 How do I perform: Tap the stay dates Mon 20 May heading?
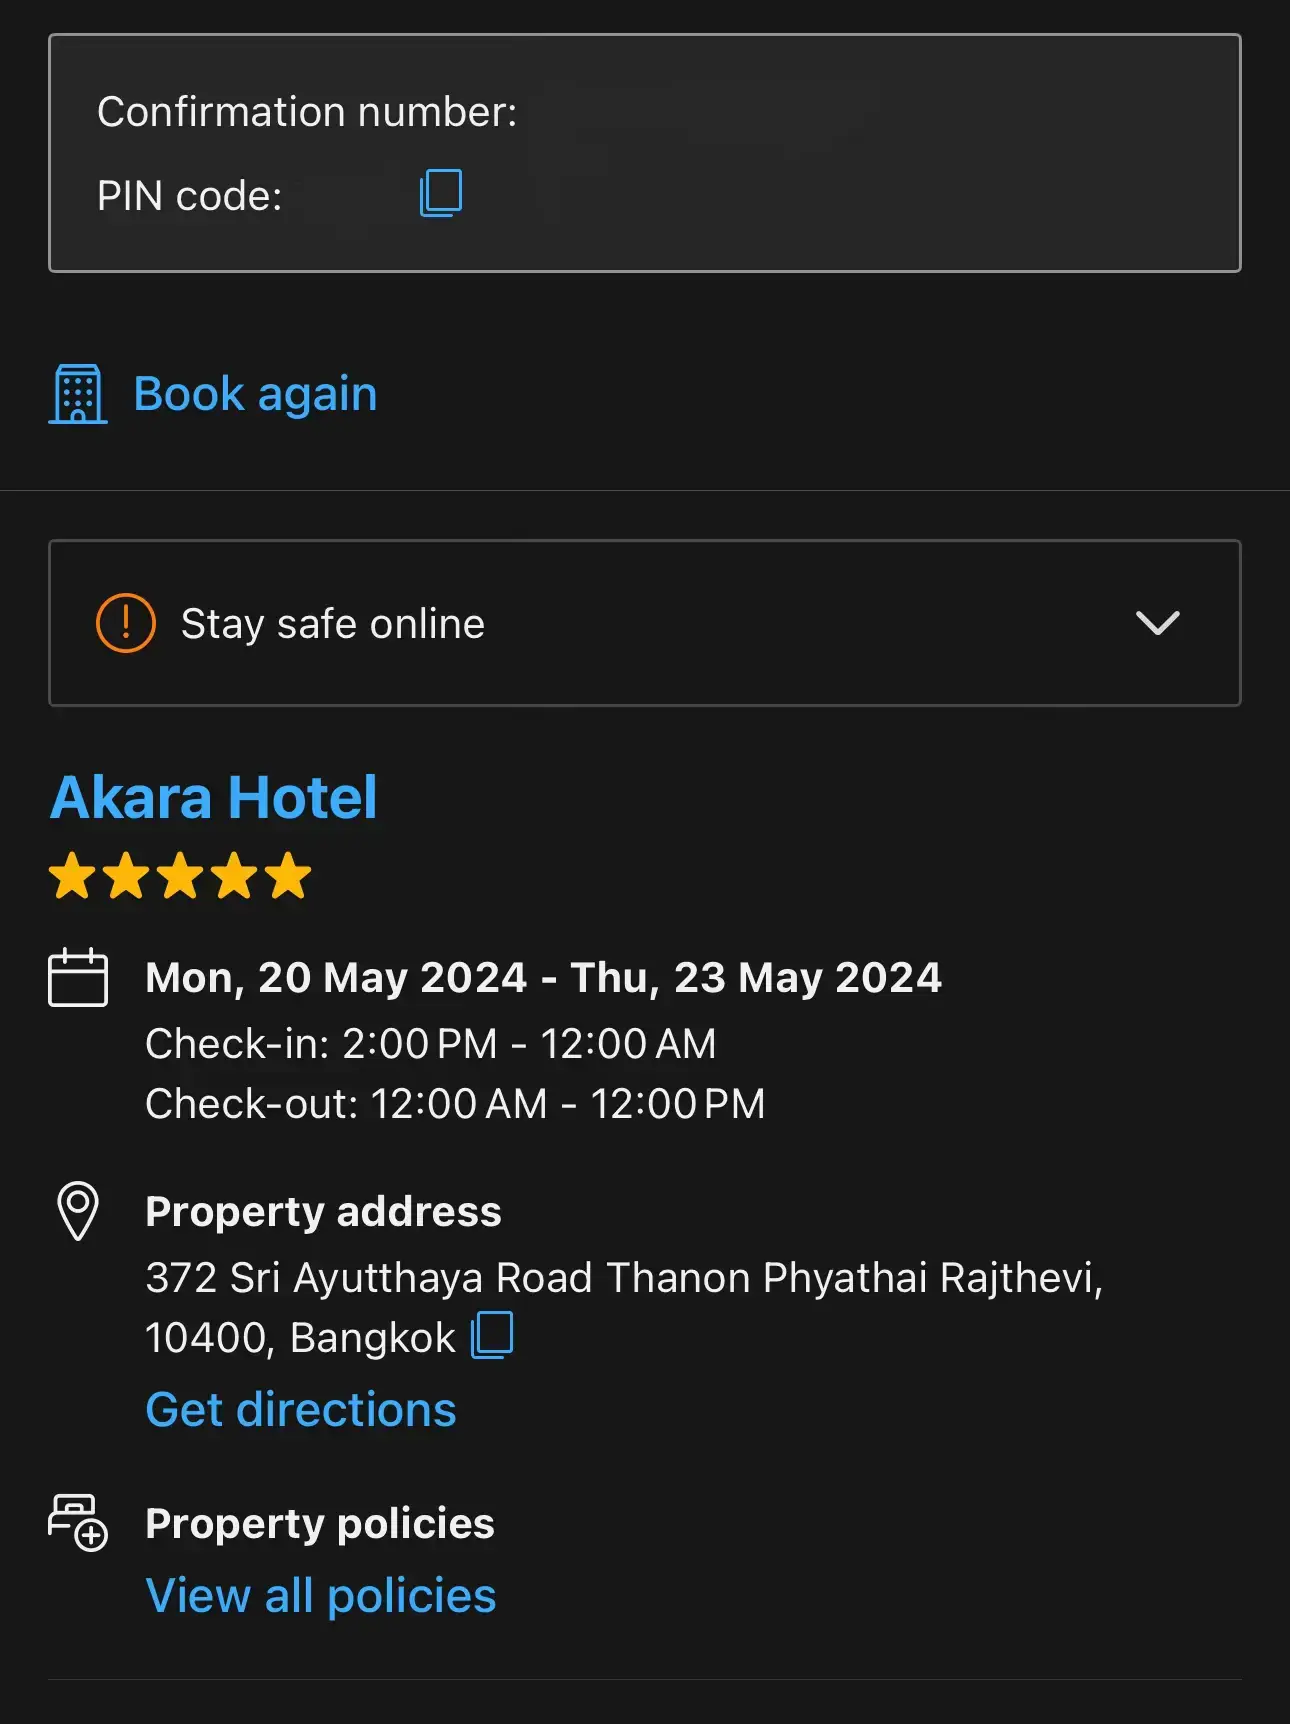pos(544,978)
